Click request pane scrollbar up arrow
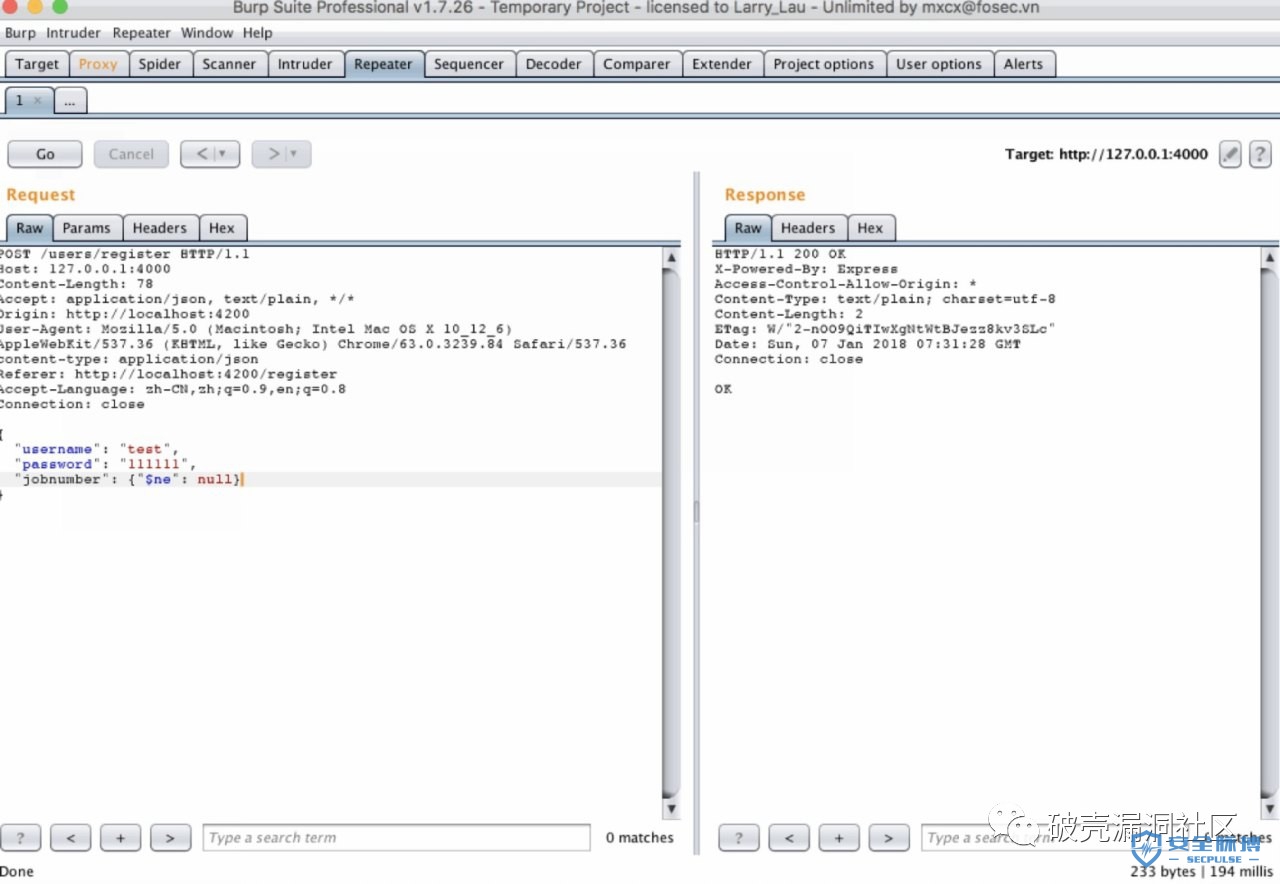 pos(671,257)
